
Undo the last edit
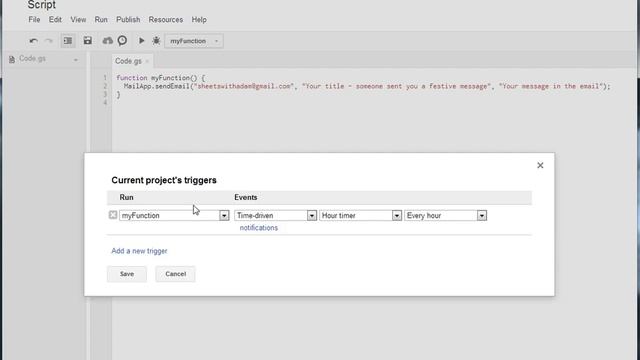pos(33,41)
